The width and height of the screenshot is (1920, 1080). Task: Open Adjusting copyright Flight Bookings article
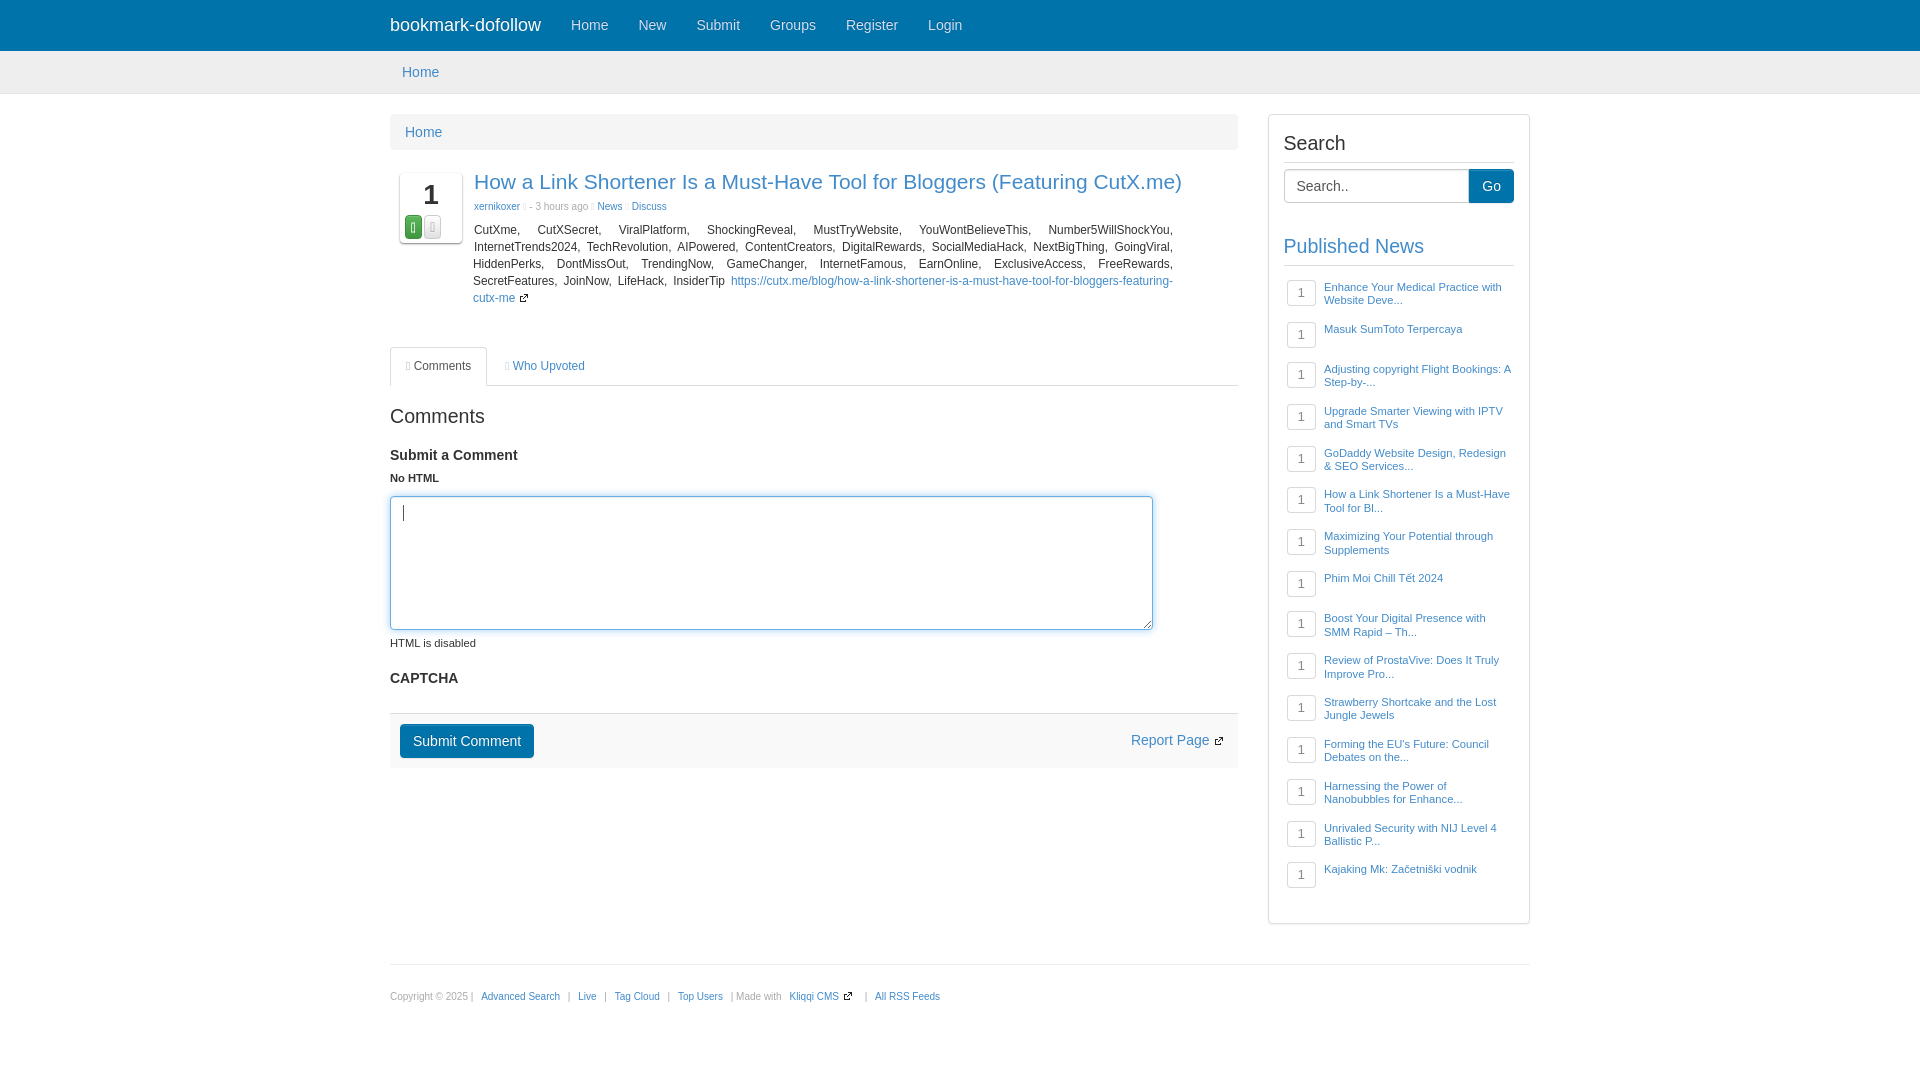coord(1417,376)
